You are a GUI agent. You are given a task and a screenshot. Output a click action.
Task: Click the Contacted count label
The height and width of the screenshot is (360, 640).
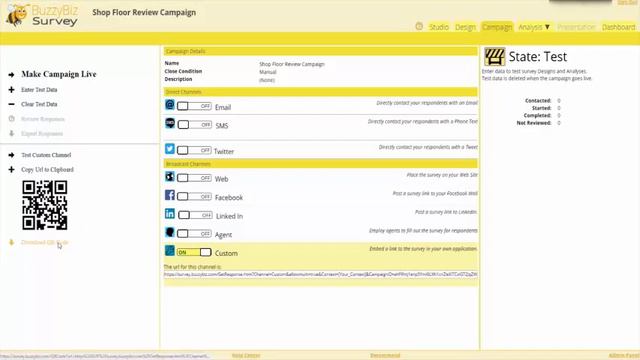point(538,100)
